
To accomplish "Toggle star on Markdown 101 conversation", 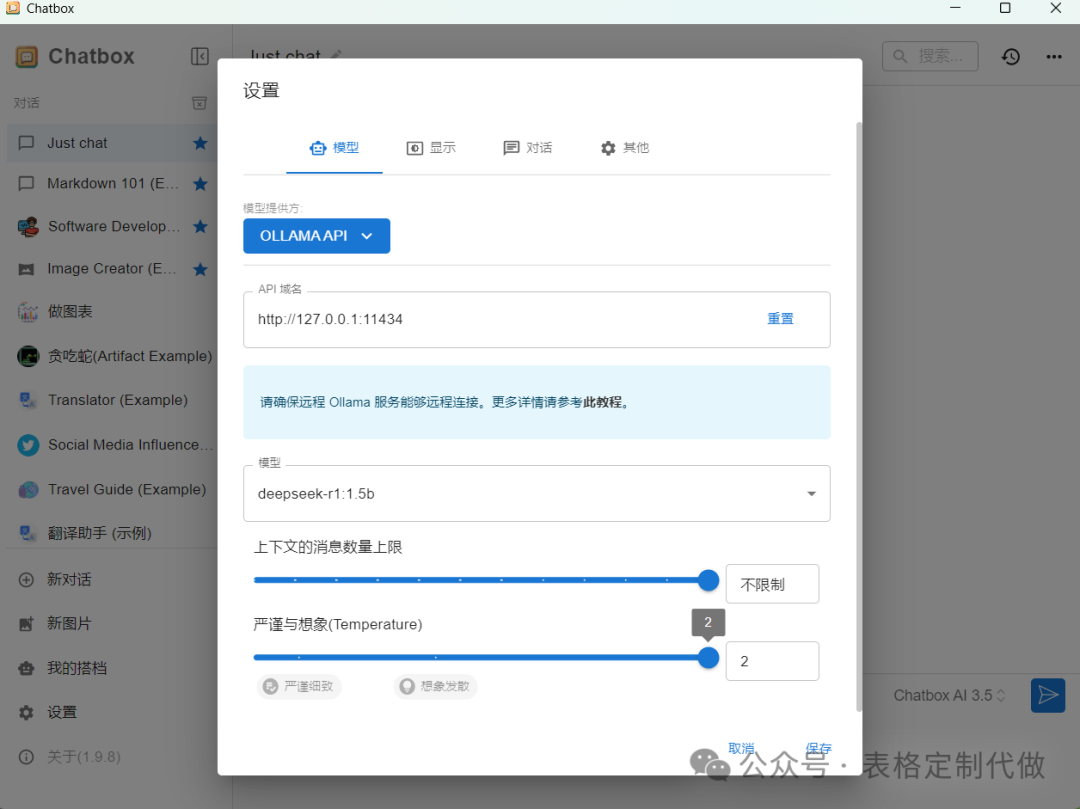I will [200, 184].
